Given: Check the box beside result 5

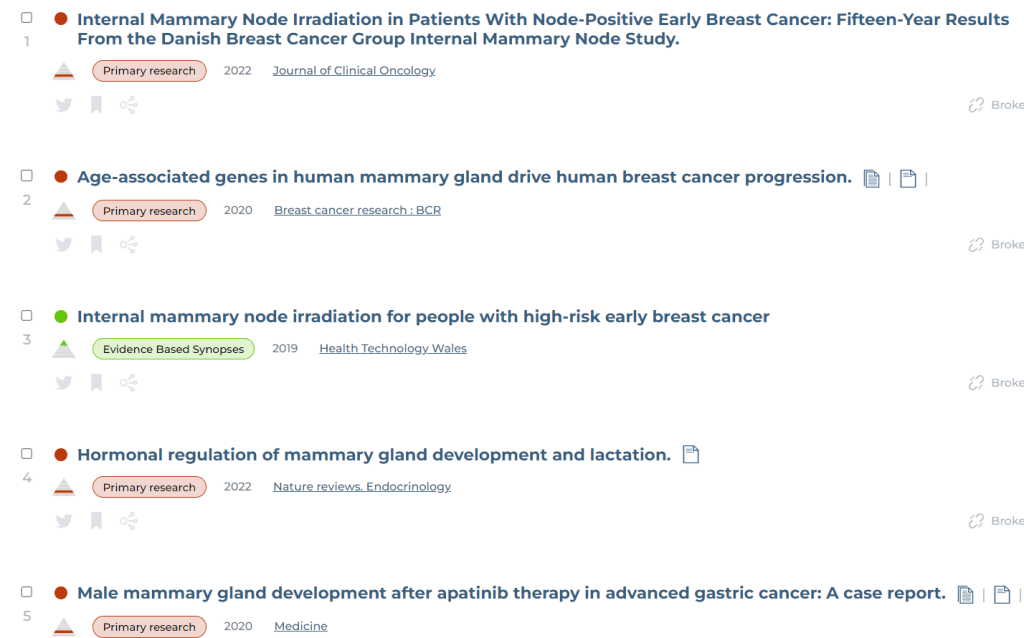Looking at the screenshot, I should tap(27, 592).
